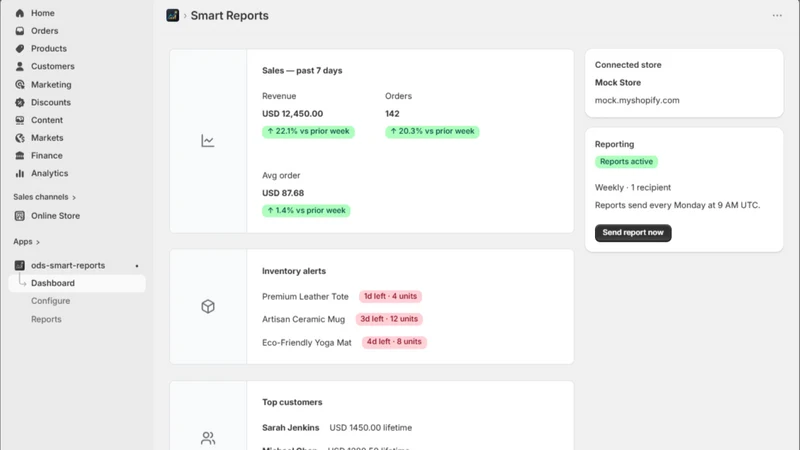Click the Markets globe icon

point(19,138)
